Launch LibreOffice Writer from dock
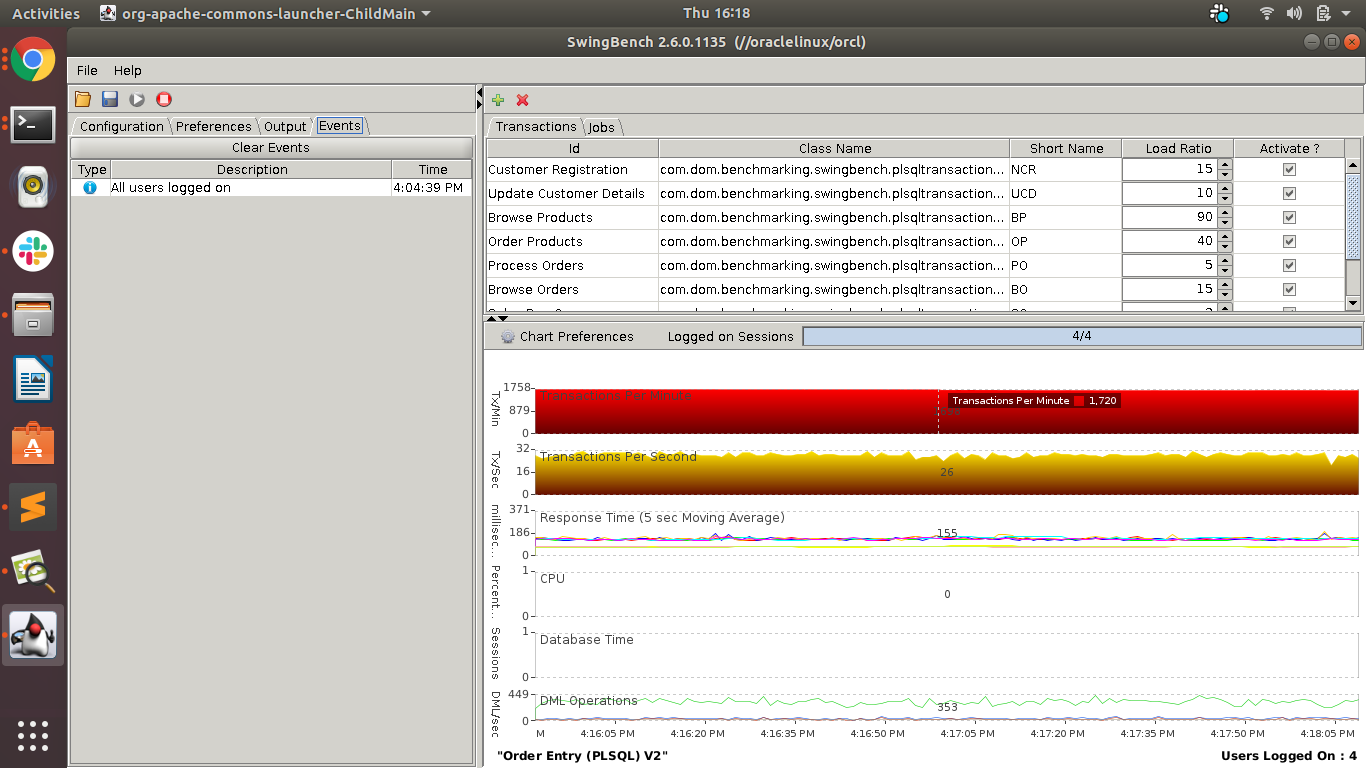This screenshot has width=1366, height=768. [x=33, y=379]
